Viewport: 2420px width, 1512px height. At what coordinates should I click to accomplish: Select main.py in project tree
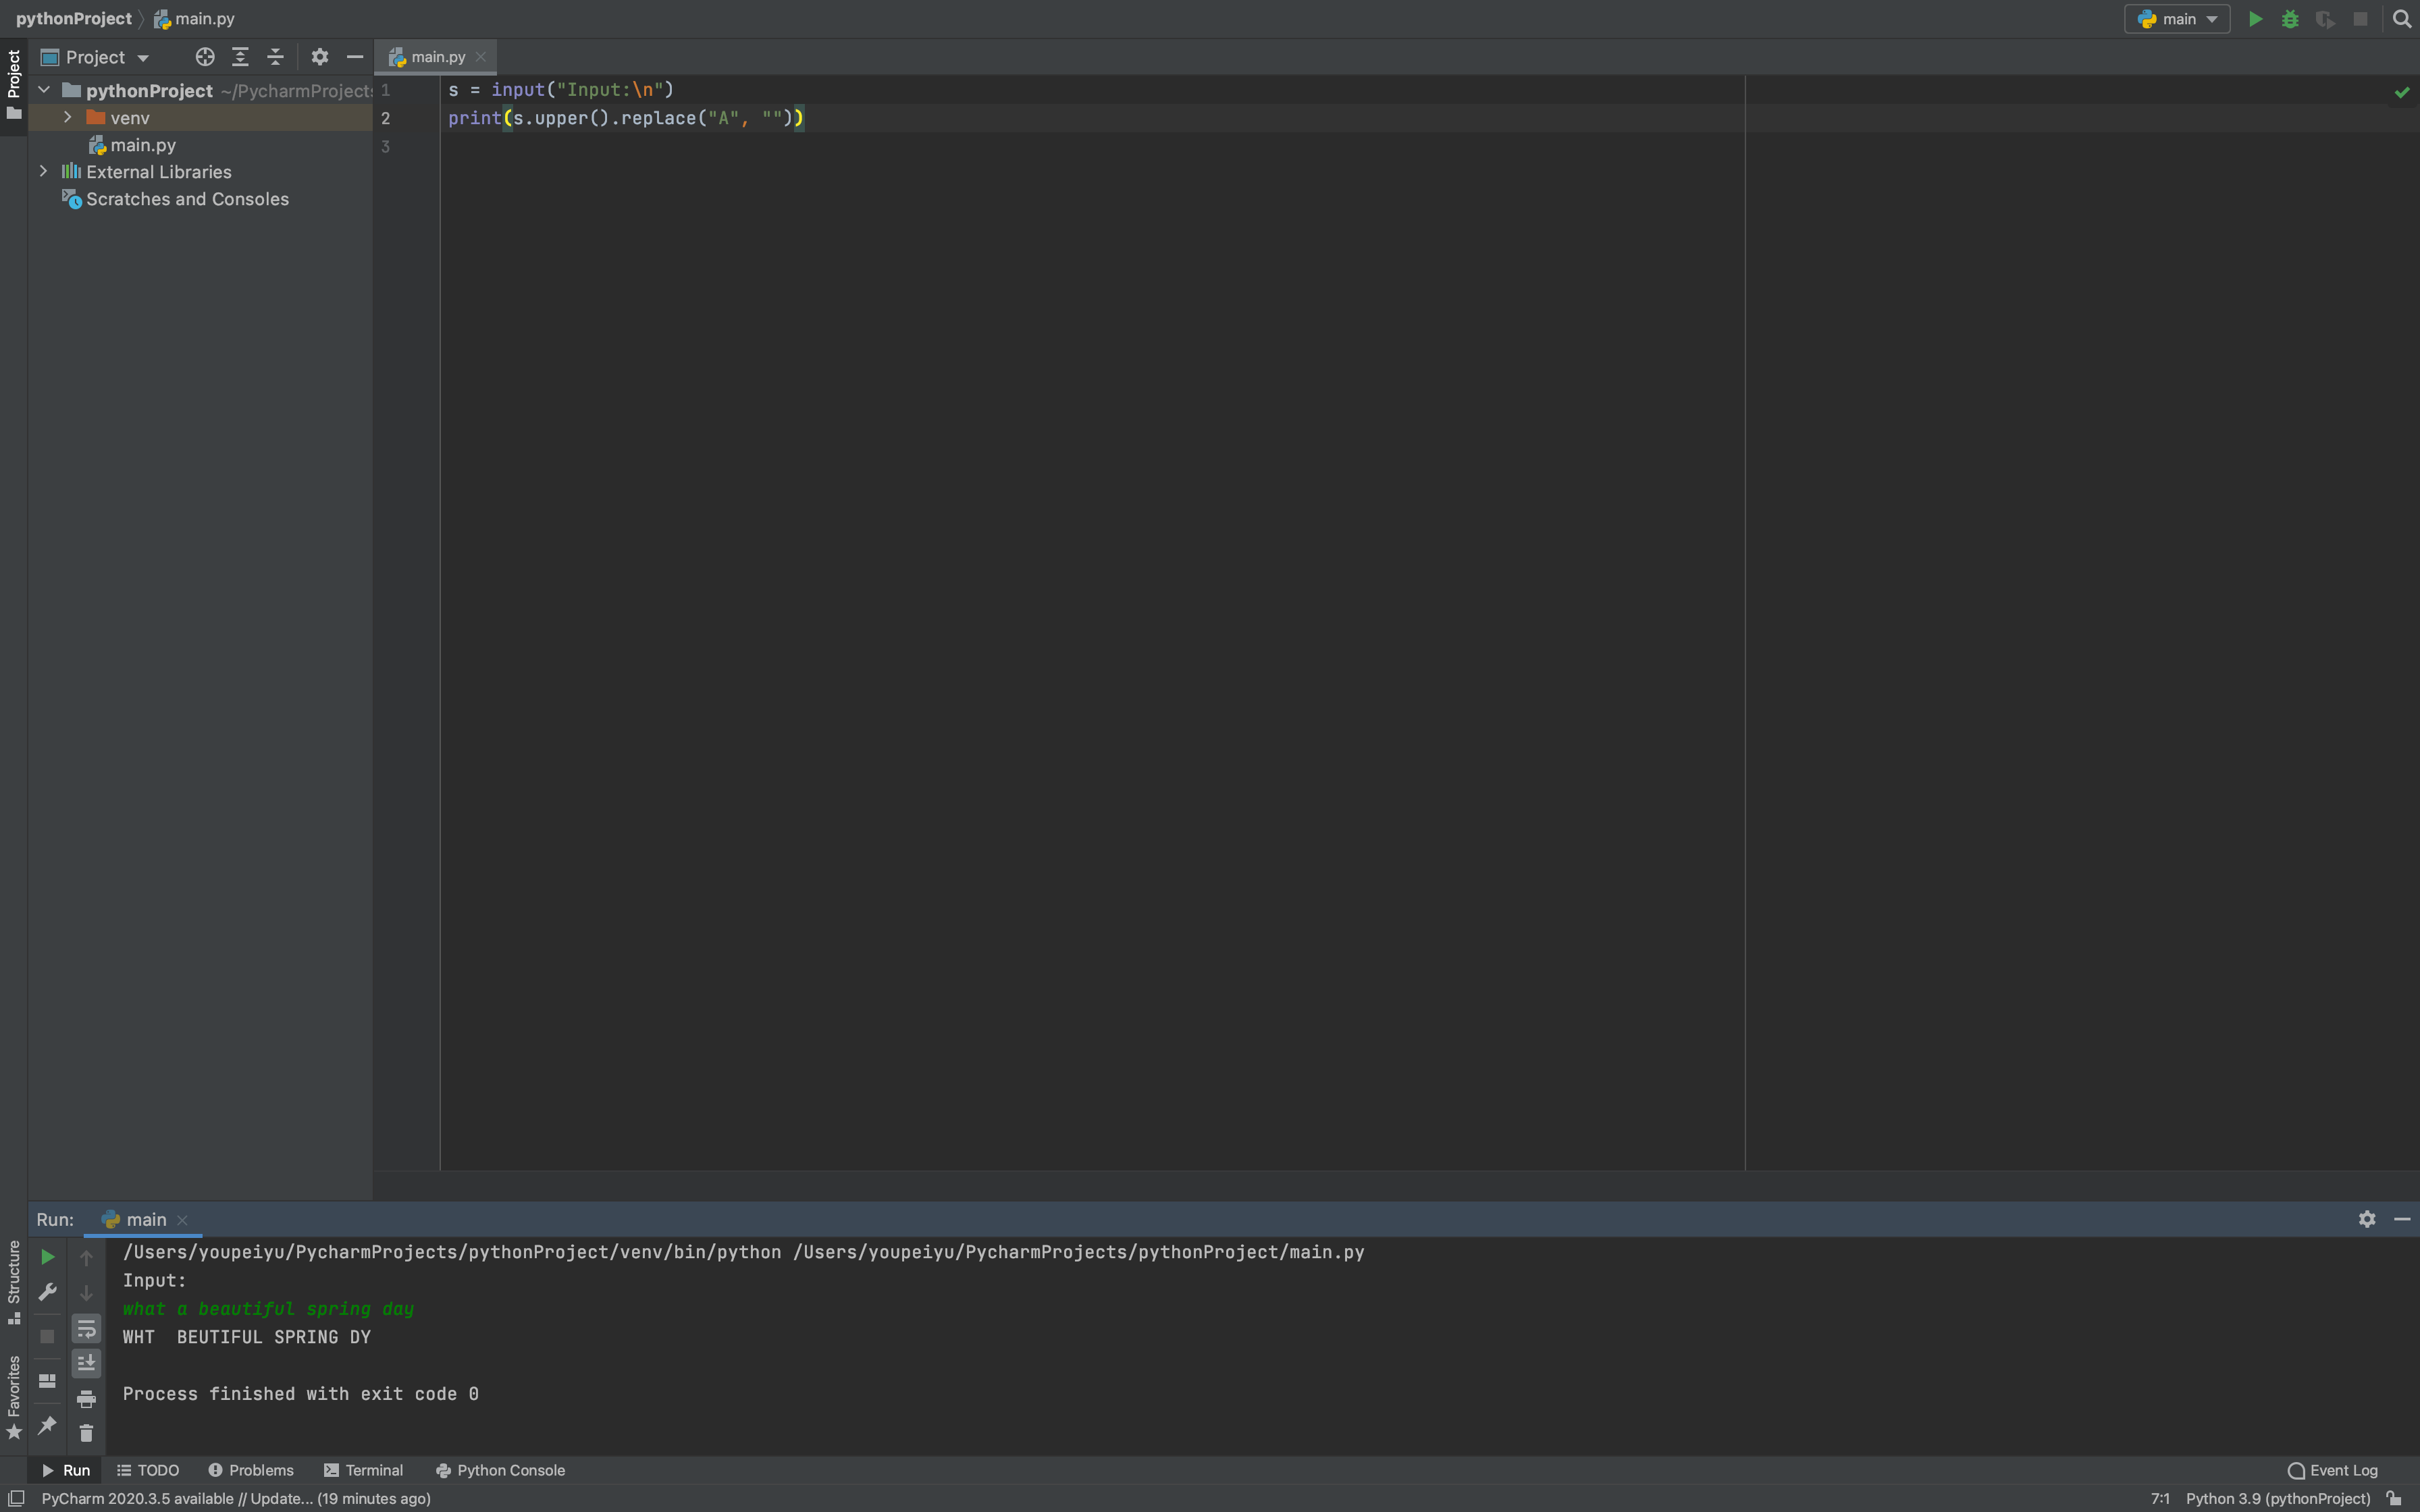coord(143,145)
